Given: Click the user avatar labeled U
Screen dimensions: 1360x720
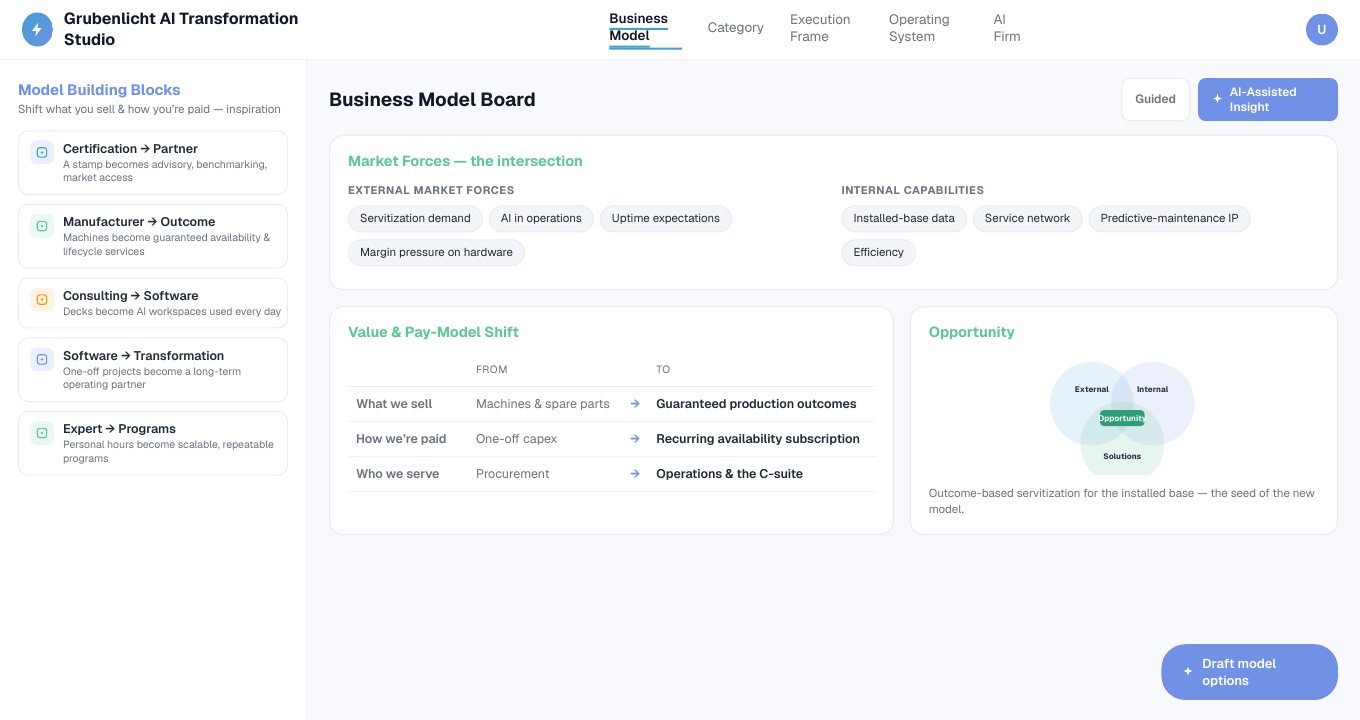Looking at the screenshot, I should pyautogui.click(x=1322, y=29).
